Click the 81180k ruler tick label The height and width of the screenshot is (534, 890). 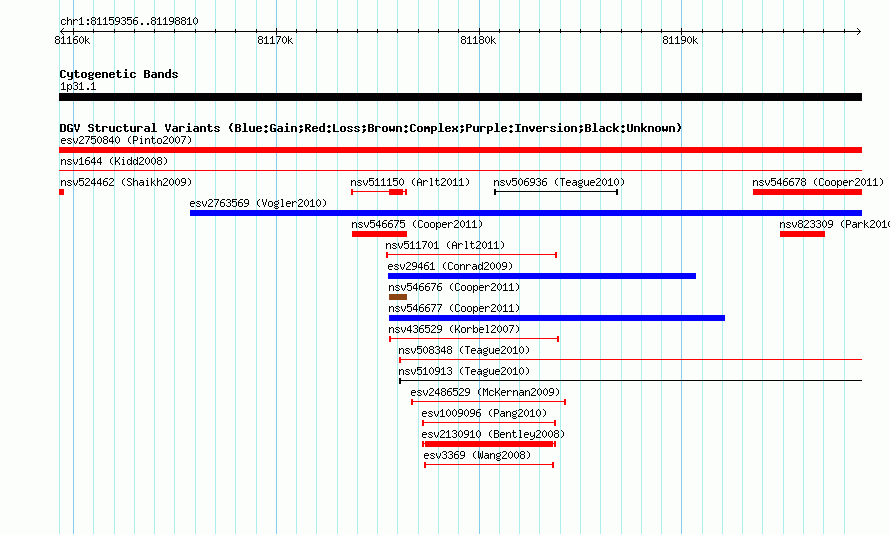point(478,40)
